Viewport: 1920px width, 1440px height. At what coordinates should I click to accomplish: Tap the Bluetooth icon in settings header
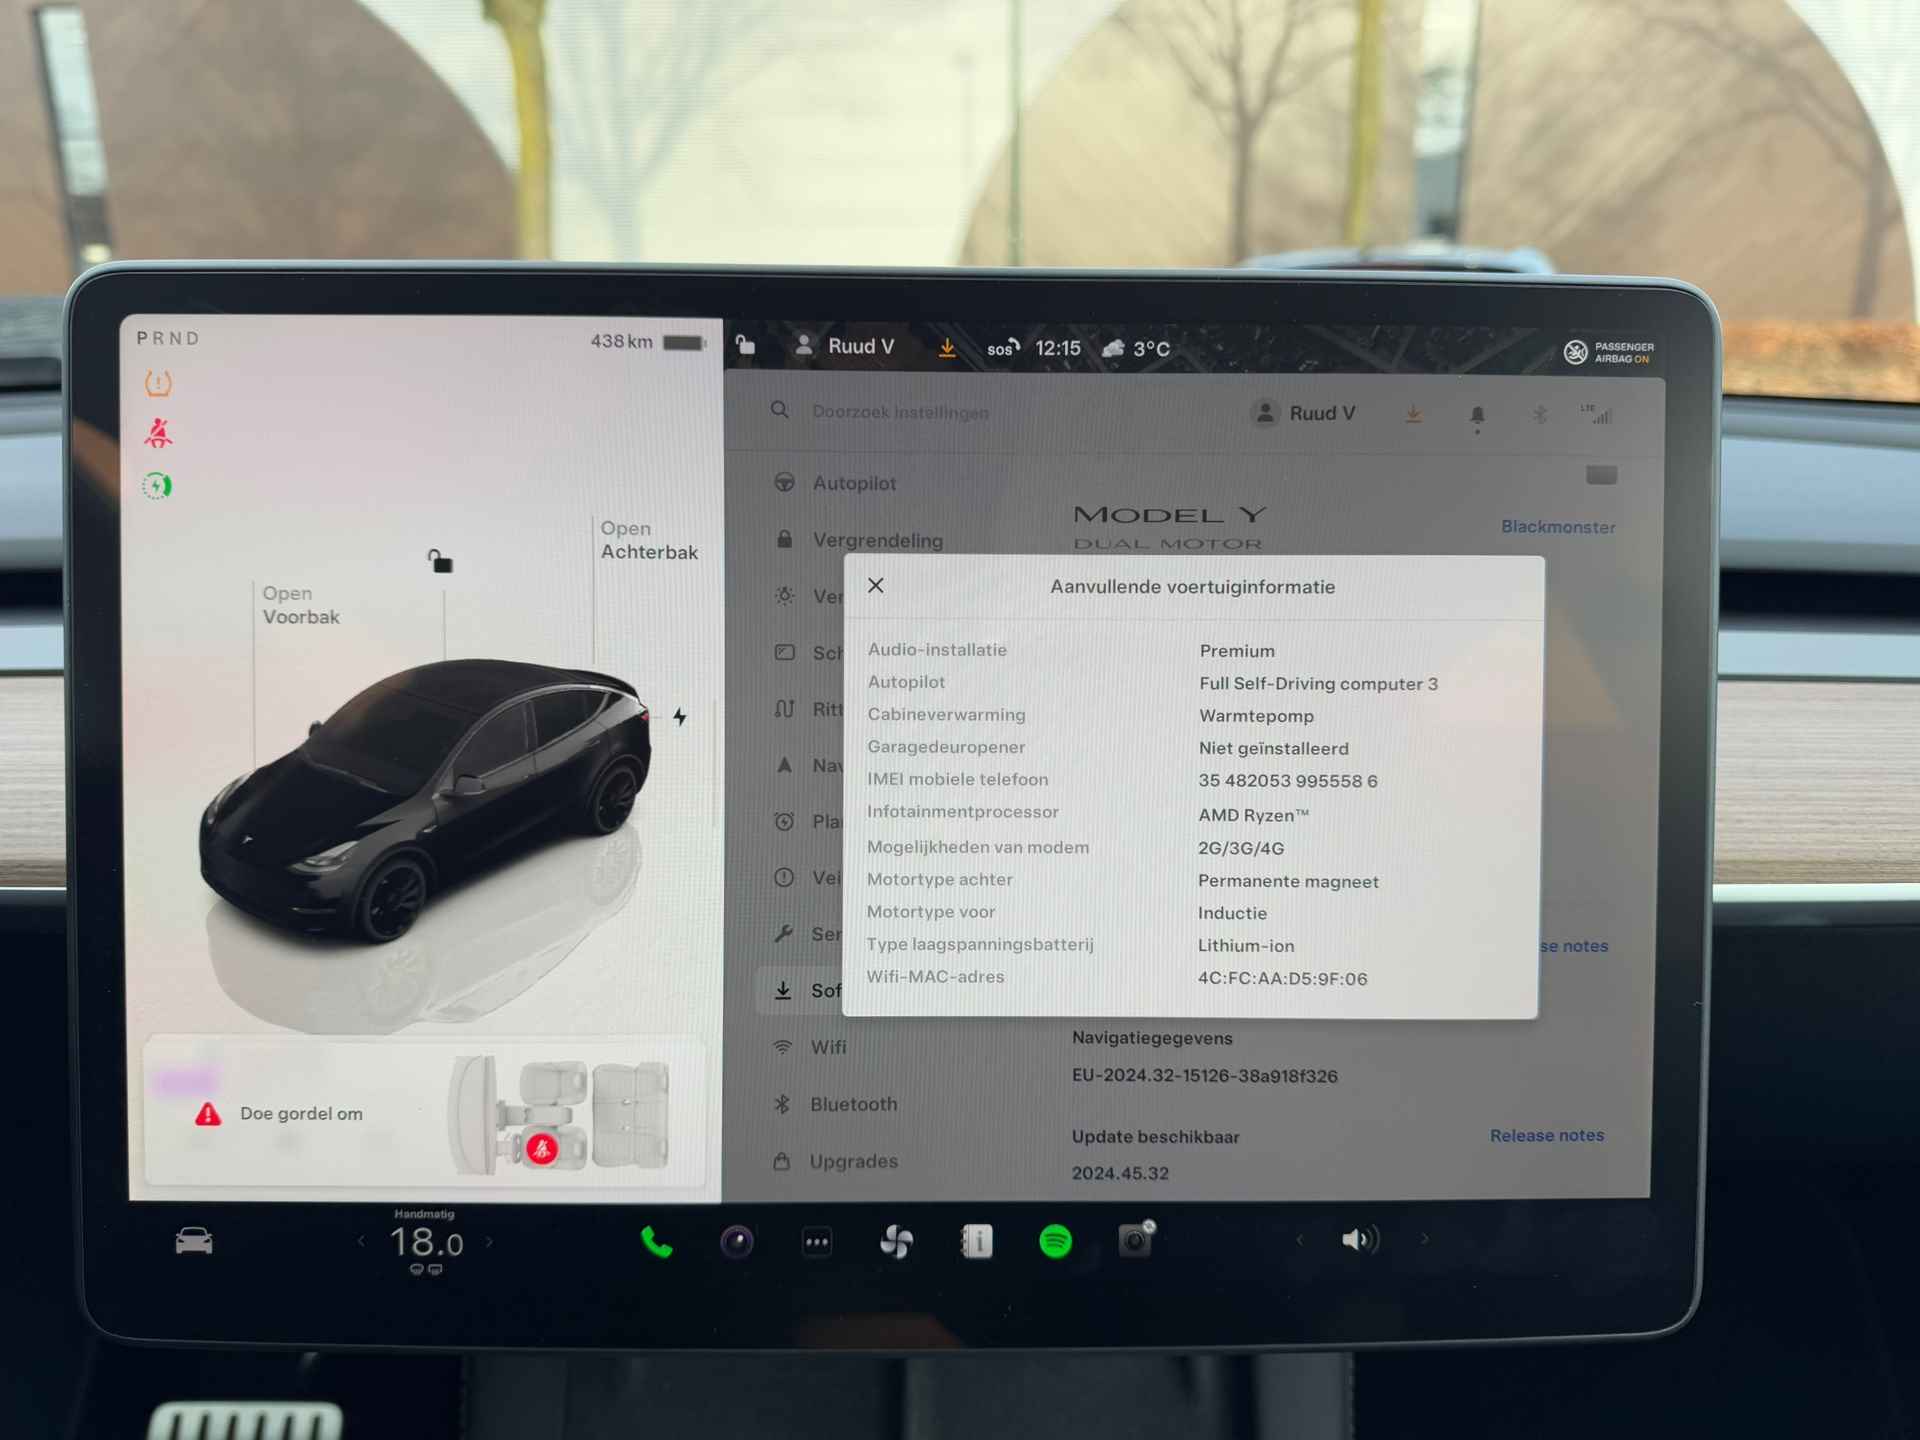pos(1540,414)
